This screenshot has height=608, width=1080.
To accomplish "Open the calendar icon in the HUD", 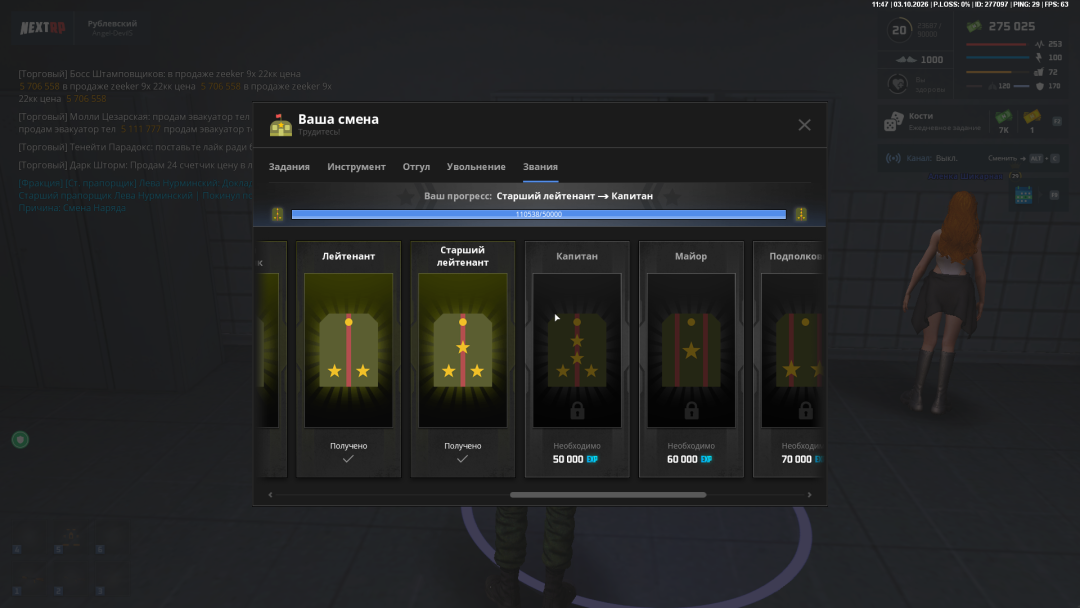I will (1024, 196).
